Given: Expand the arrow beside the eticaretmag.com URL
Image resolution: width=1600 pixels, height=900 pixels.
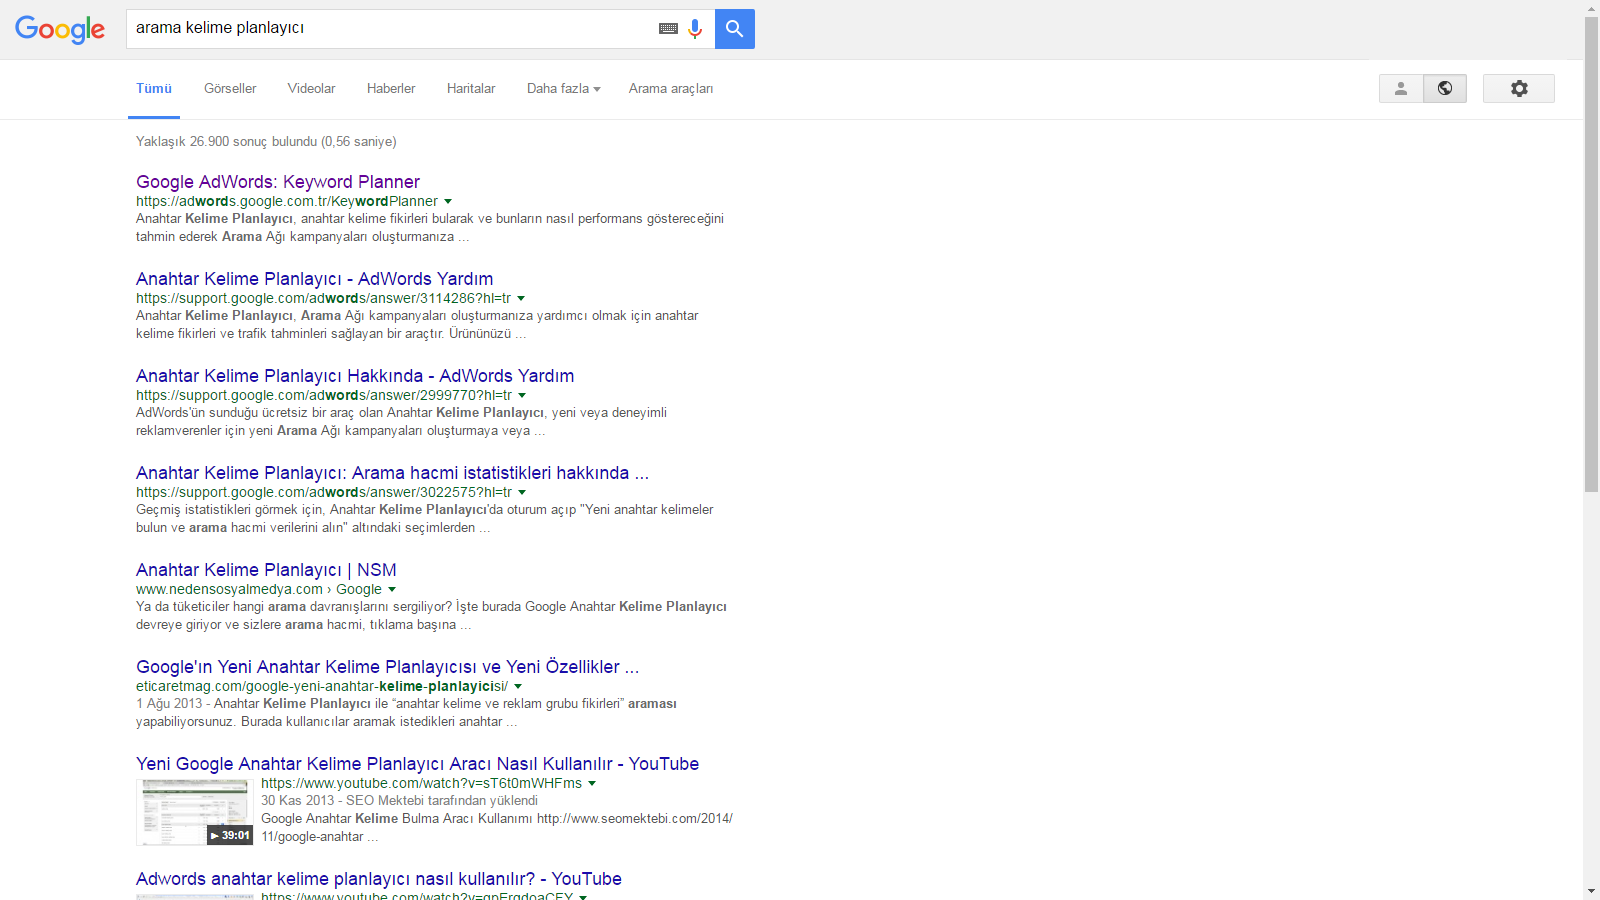Looking at the screenshot, I should point(518,686).
